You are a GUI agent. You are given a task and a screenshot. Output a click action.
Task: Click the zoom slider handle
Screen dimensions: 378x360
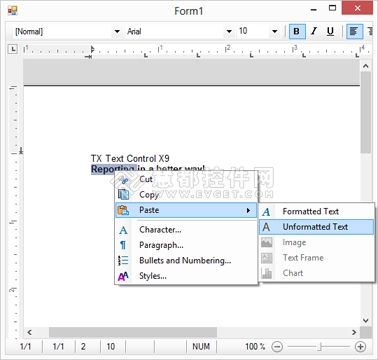click(x=319, y=347)
